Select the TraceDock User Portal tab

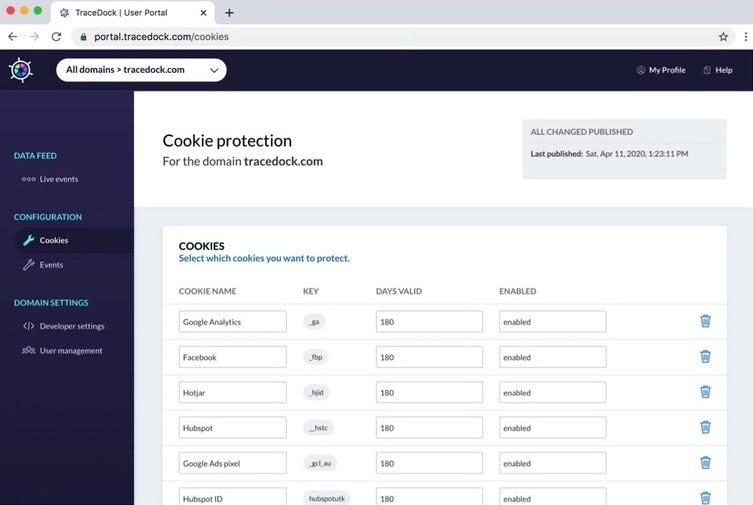[x=132, y=13]
